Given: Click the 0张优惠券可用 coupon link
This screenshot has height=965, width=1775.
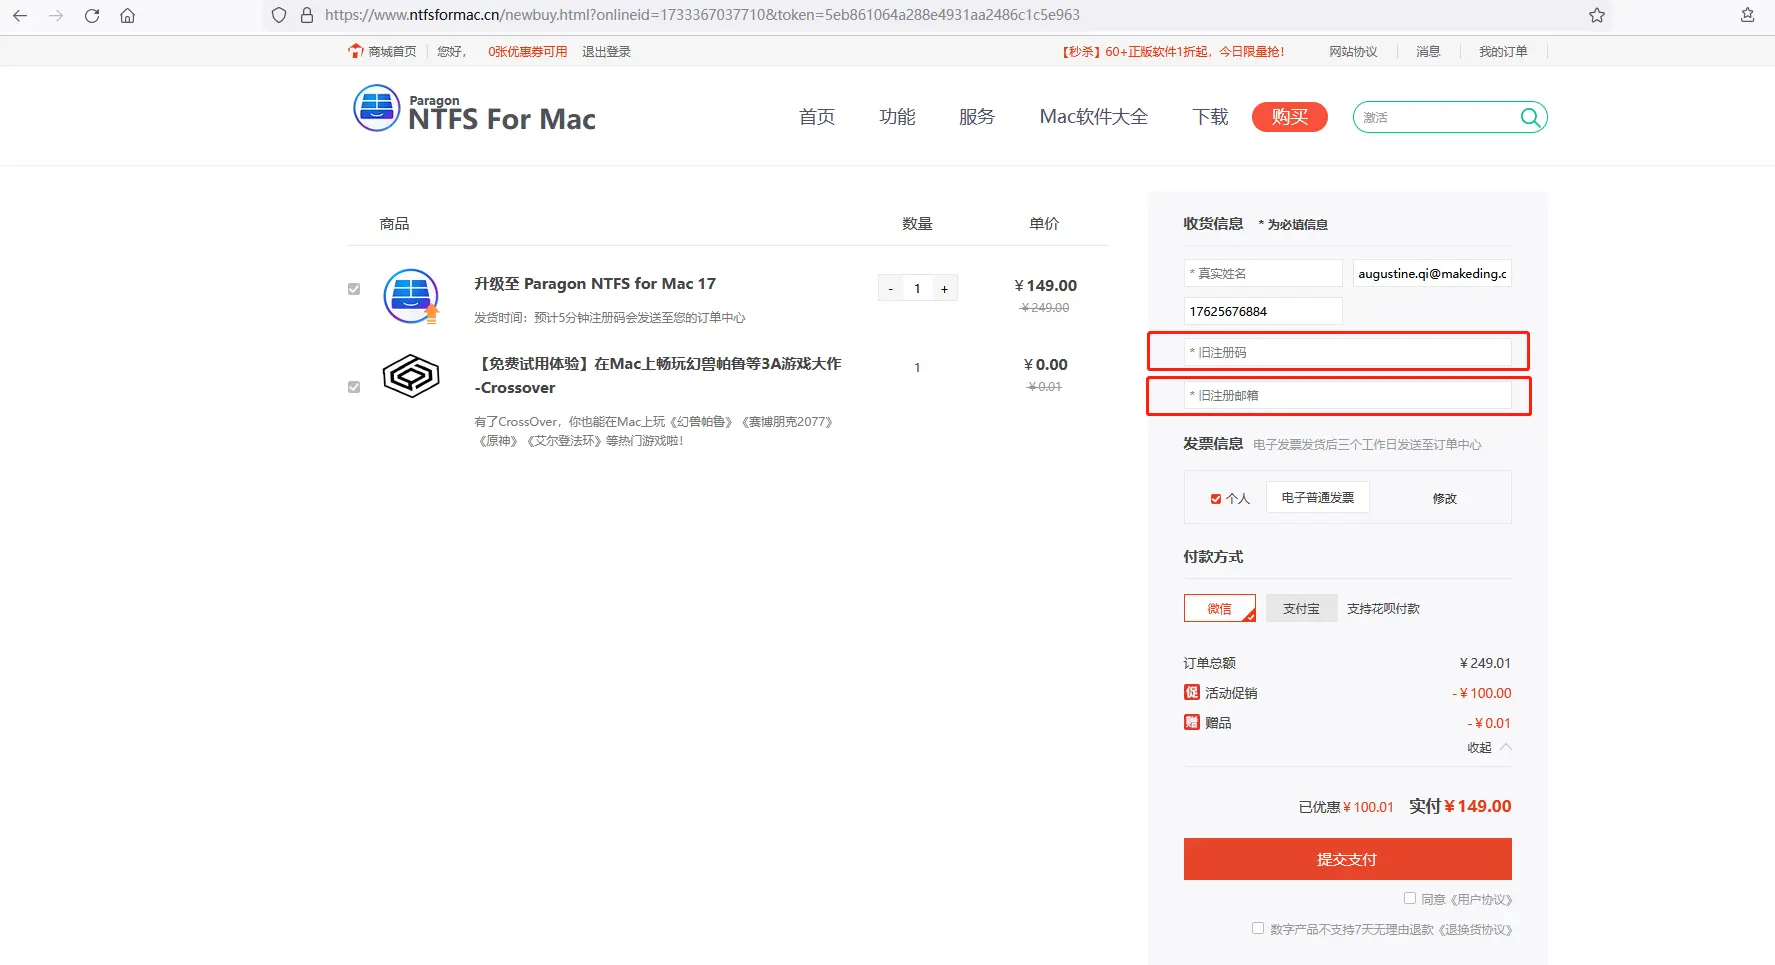Looking at the screenshot, I should tap(528, 52).
